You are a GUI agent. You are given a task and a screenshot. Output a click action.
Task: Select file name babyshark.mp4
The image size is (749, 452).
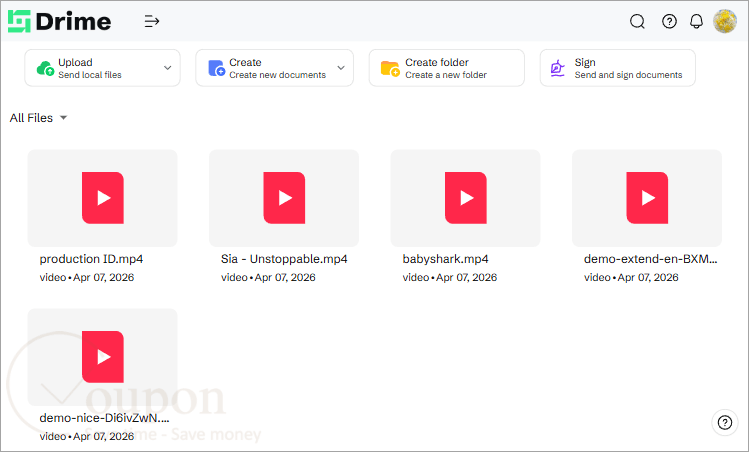tap(445, 259)
